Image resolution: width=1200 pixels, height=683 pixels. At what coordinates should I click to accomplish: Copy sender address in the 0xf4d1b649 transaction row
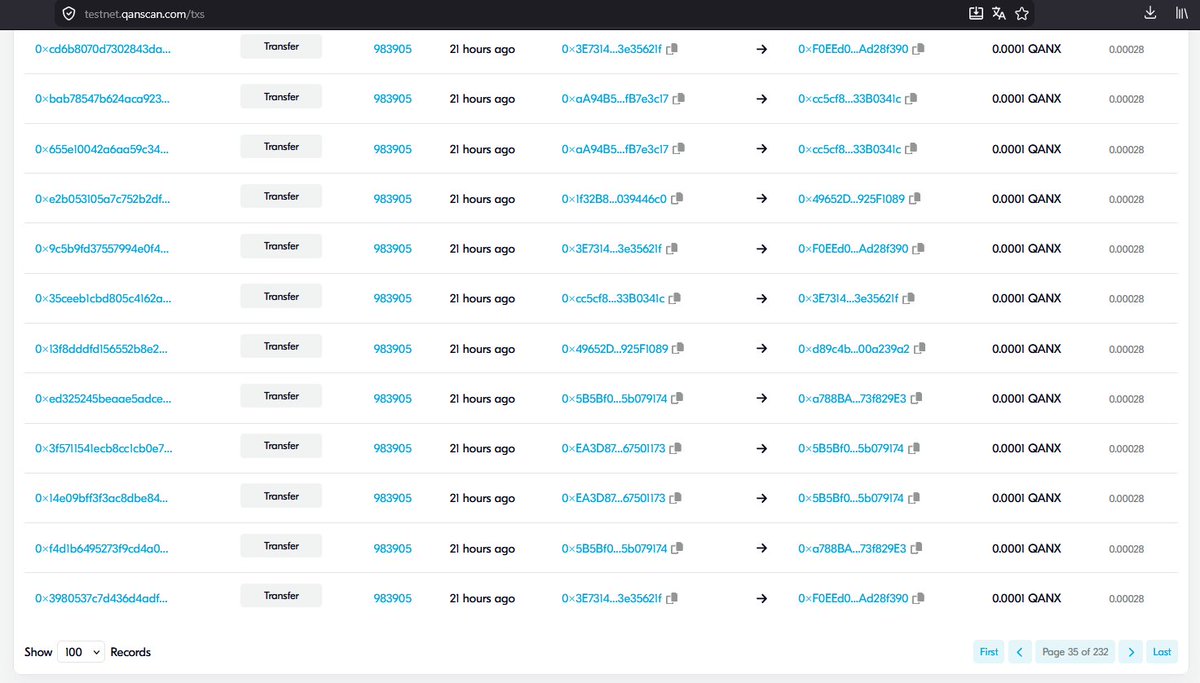[x=677, y=548]
